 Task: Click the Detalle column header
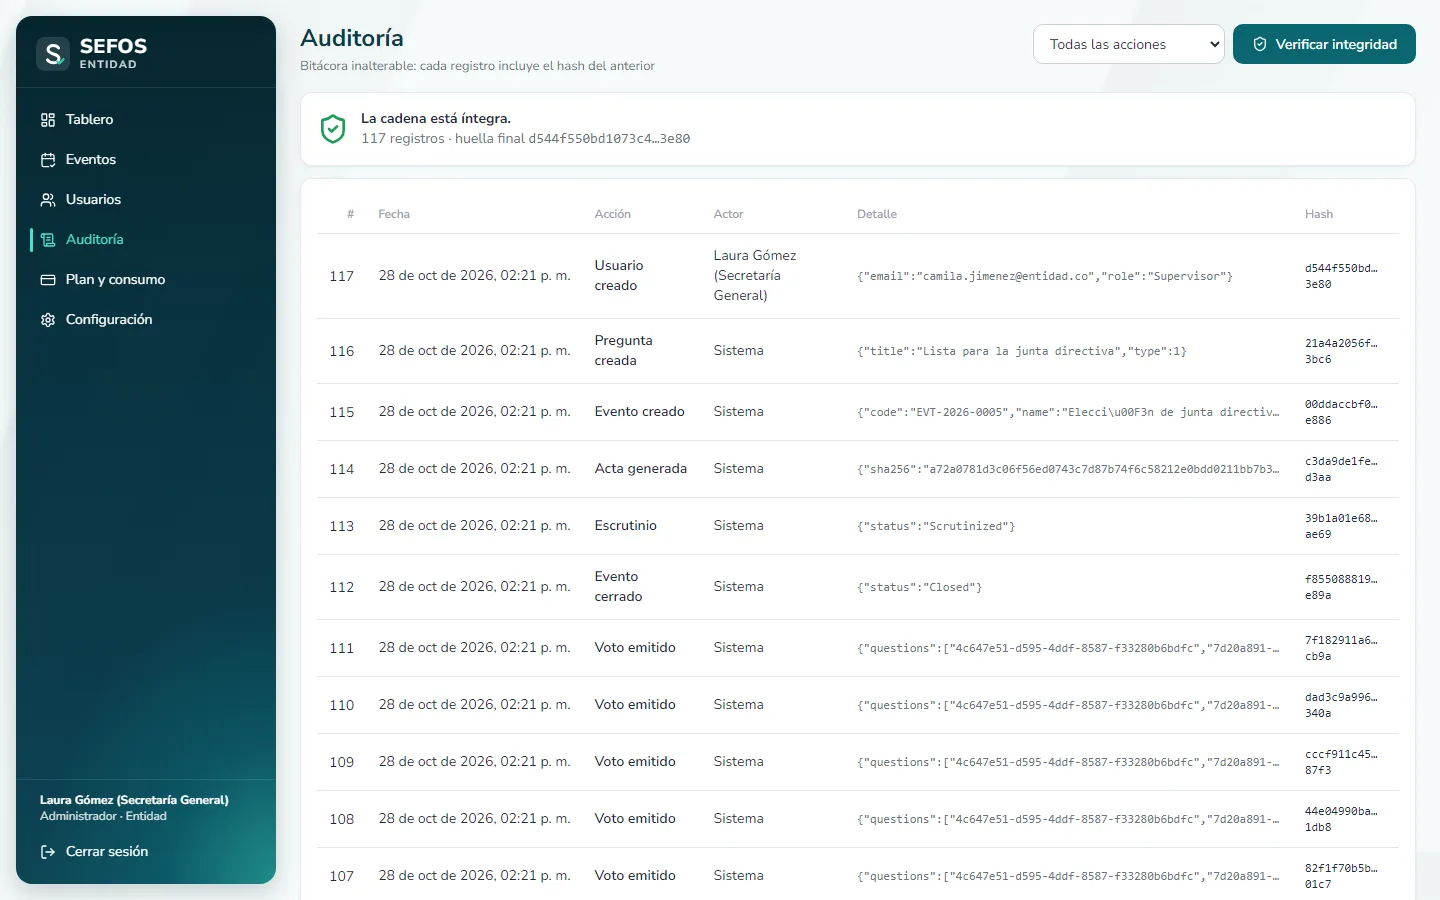pos(877,214)
